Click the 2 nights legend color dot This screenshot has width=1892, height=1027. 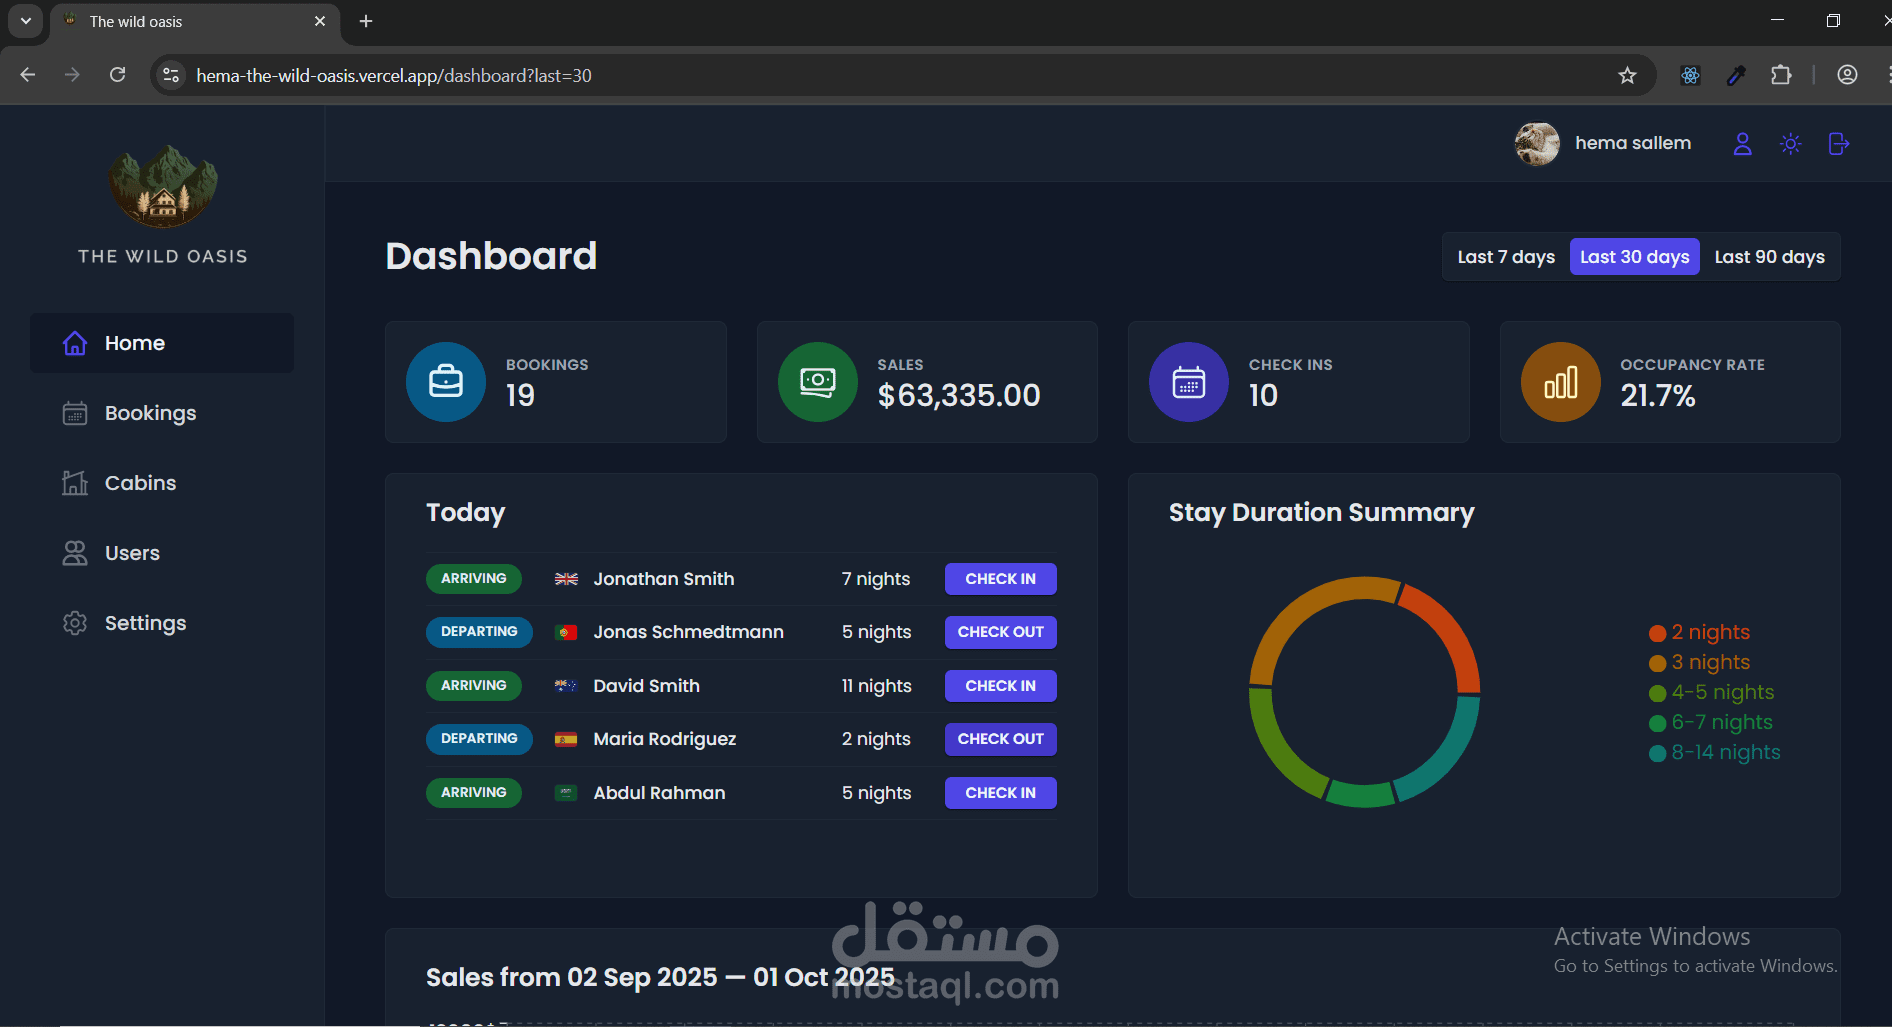[1657, 633]
